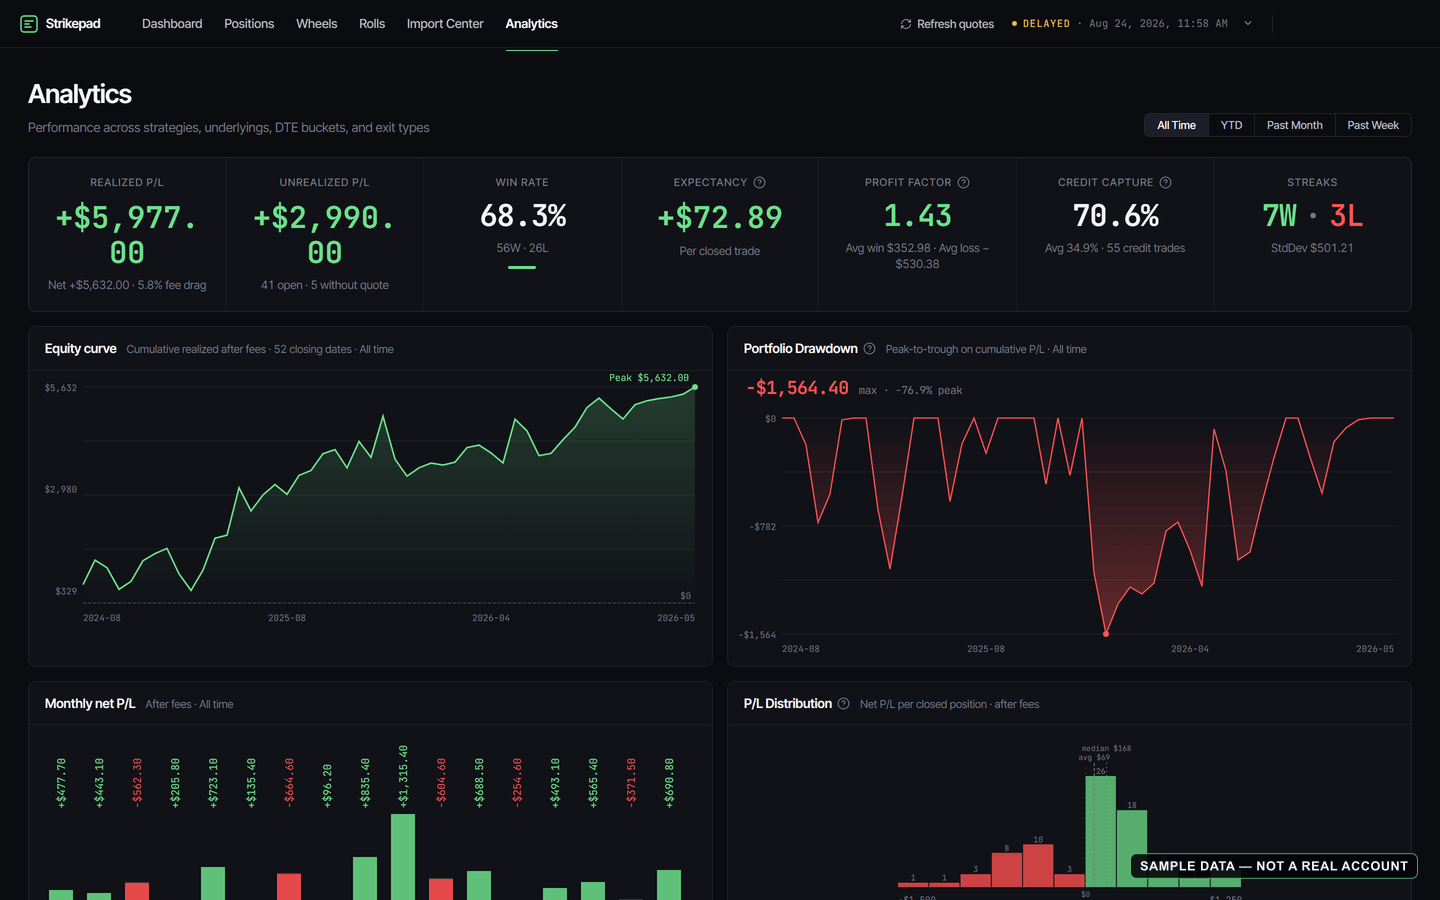
Task: Click the DELAYED status badge
Action: point(1041,24)
